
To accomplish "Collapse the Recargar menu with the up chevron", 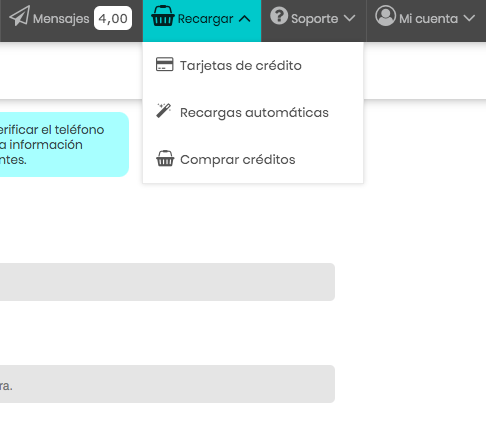I will coord(245,19).
